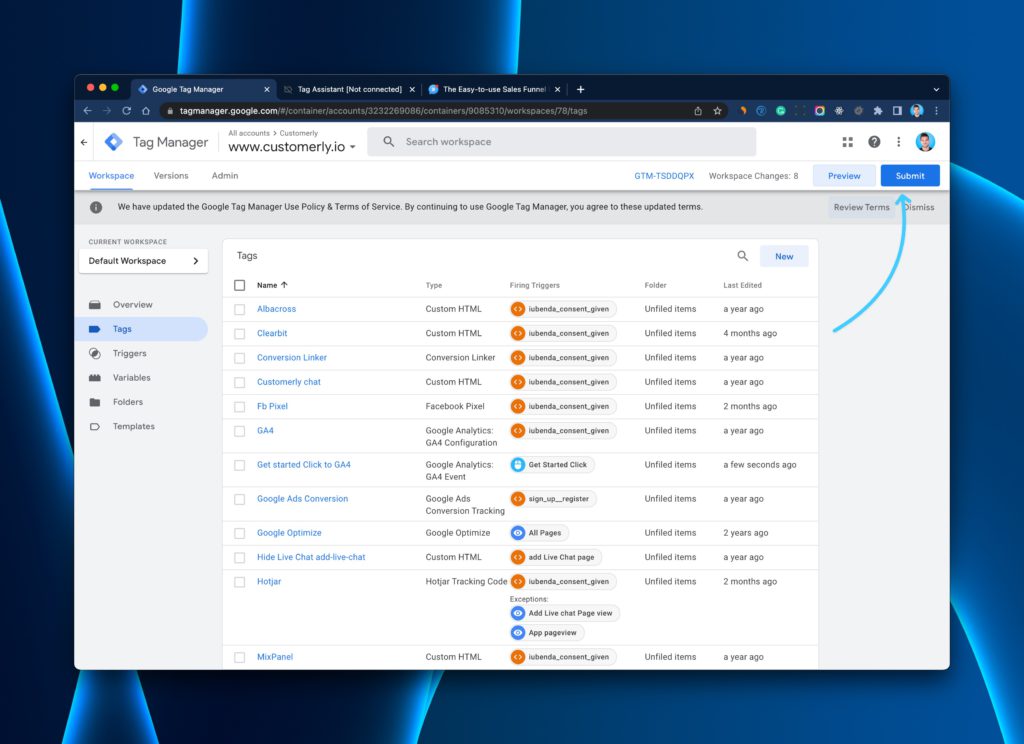Click the Google Tag Manager logo icon
The width and height of the screenshot is (1024, 744).
(114, 142)
